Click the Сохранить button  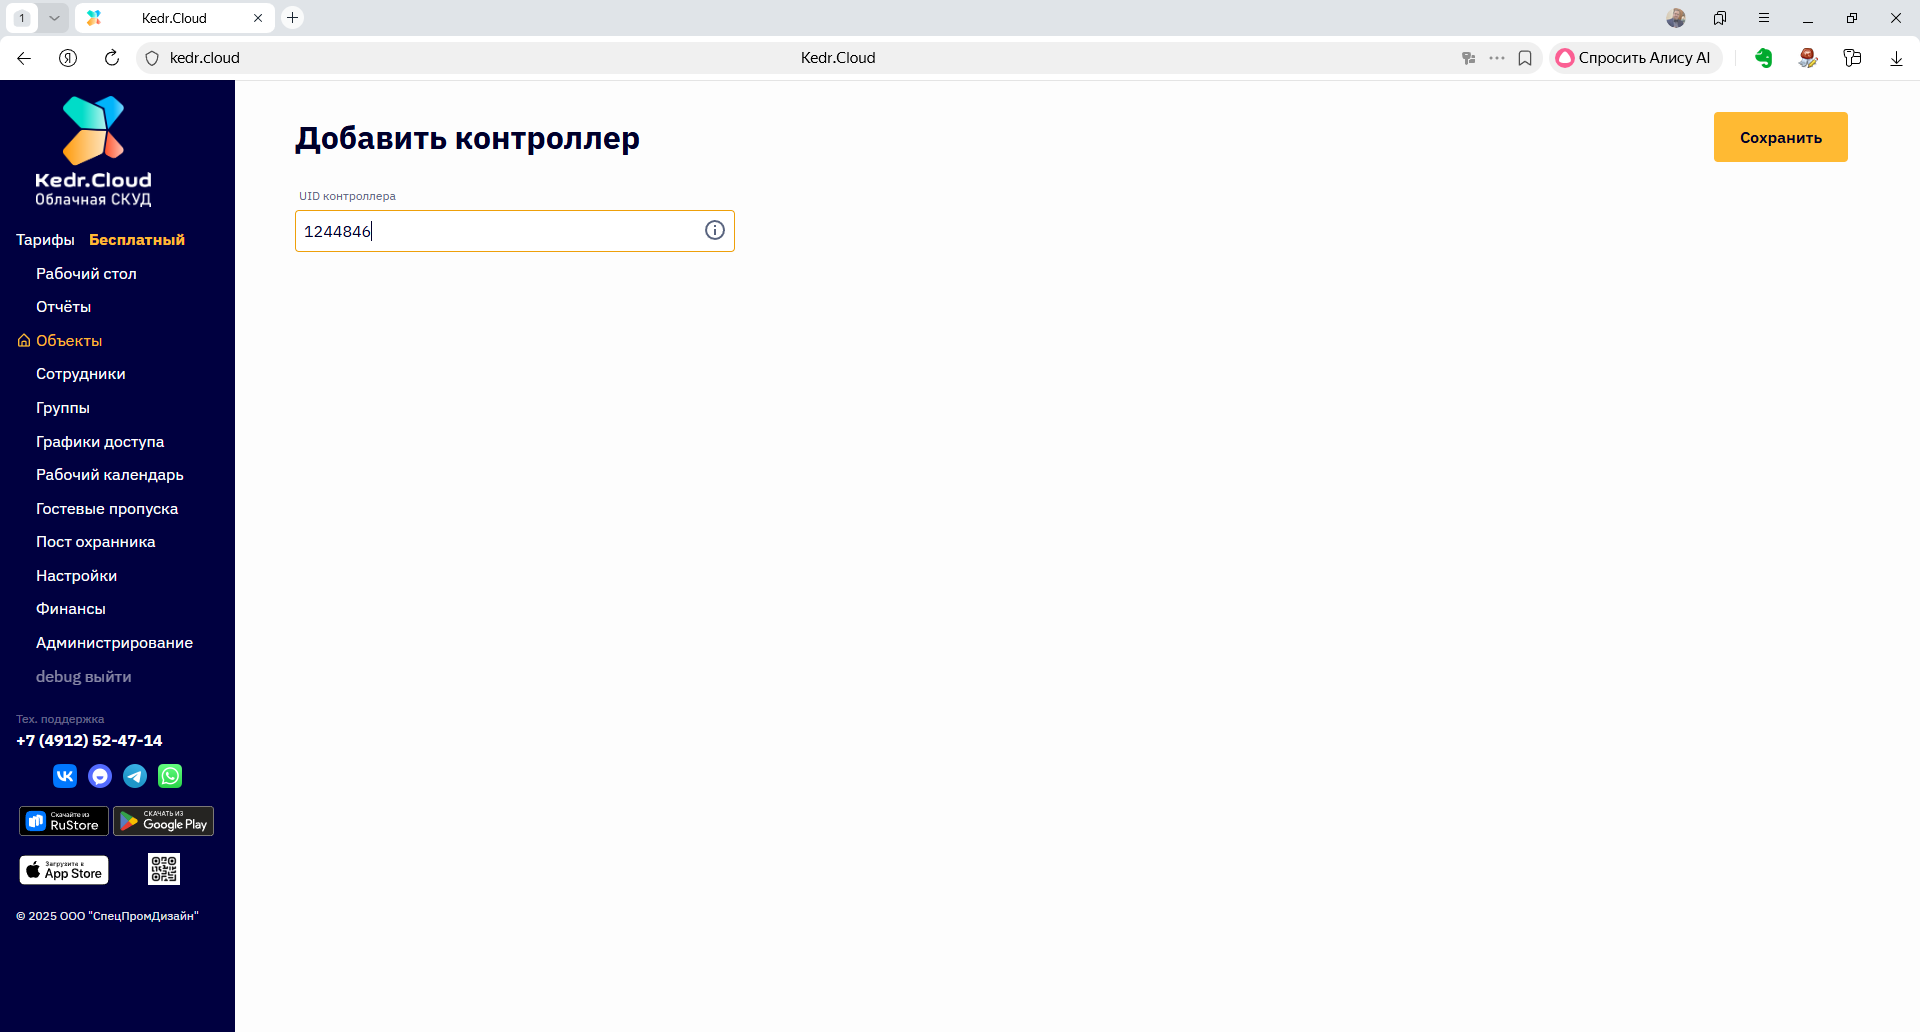pyautogui.click(x=1781, y=137)
